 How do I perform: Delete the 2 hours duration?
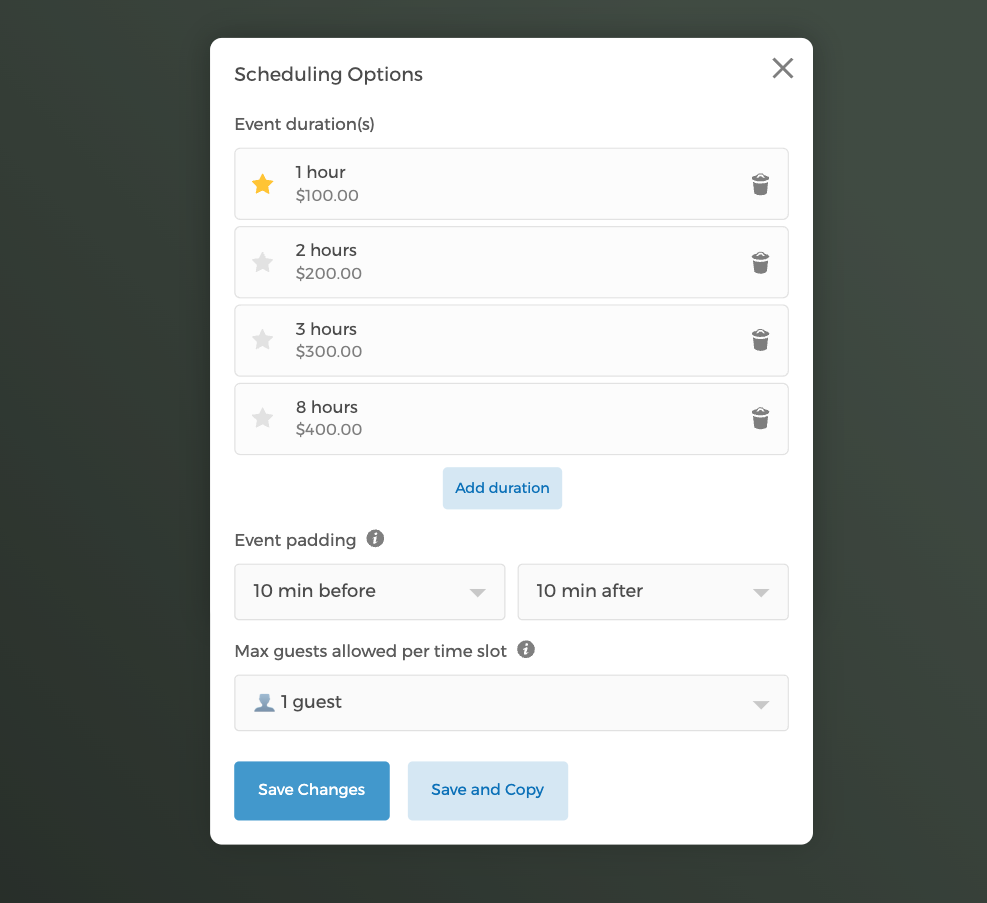click(x=760, y=263)
